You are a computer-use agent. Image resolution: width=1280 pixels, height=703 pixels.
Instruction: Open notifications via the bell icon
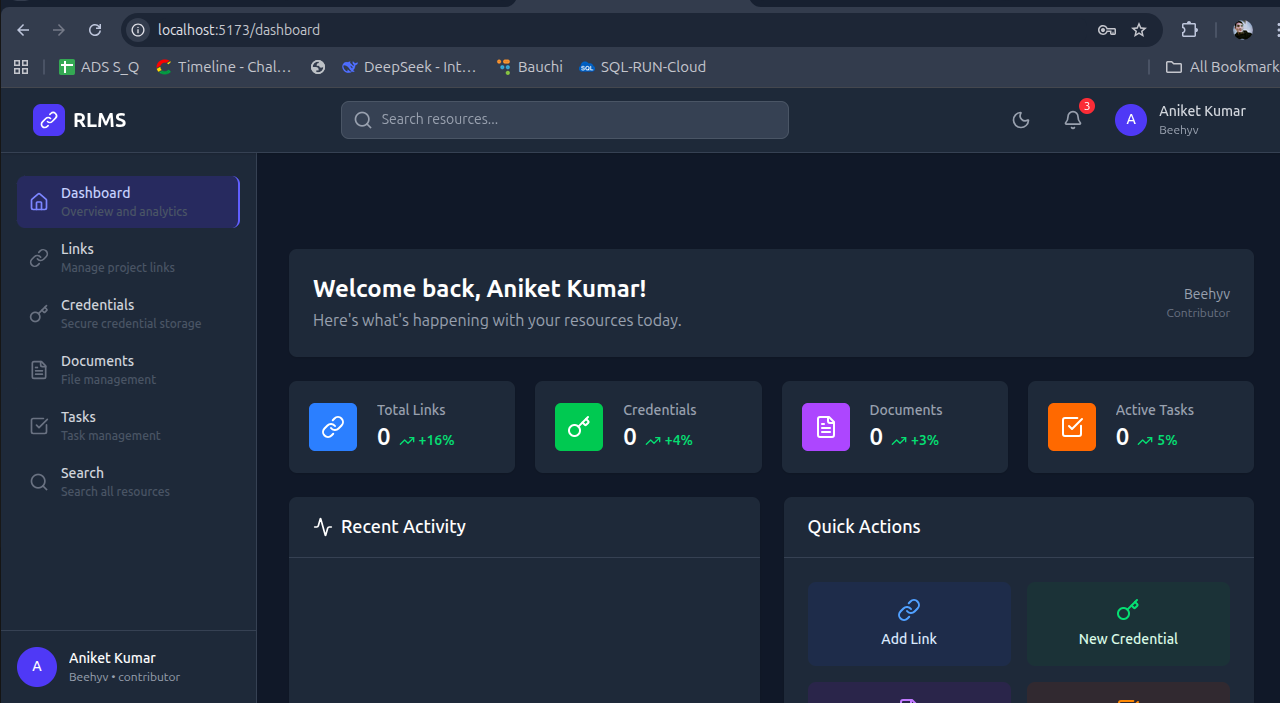pyautogui.click(x=1073, y=120)
